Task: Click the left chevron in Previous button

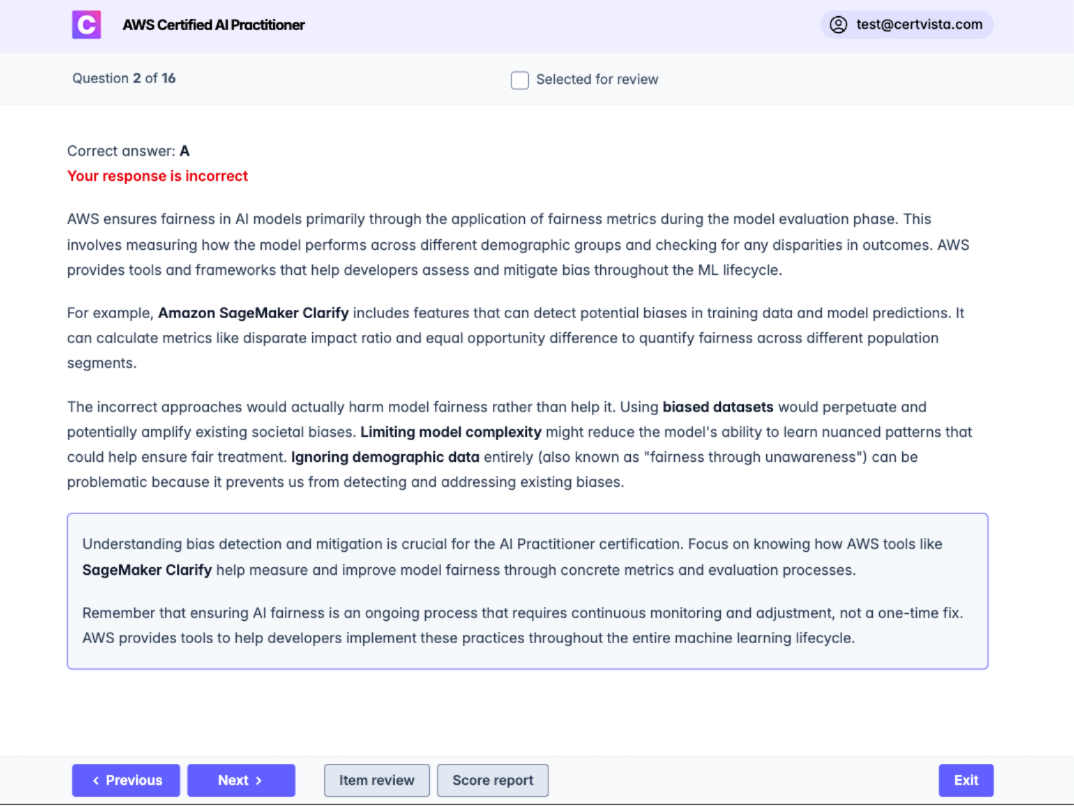Action: coord(96,781)
